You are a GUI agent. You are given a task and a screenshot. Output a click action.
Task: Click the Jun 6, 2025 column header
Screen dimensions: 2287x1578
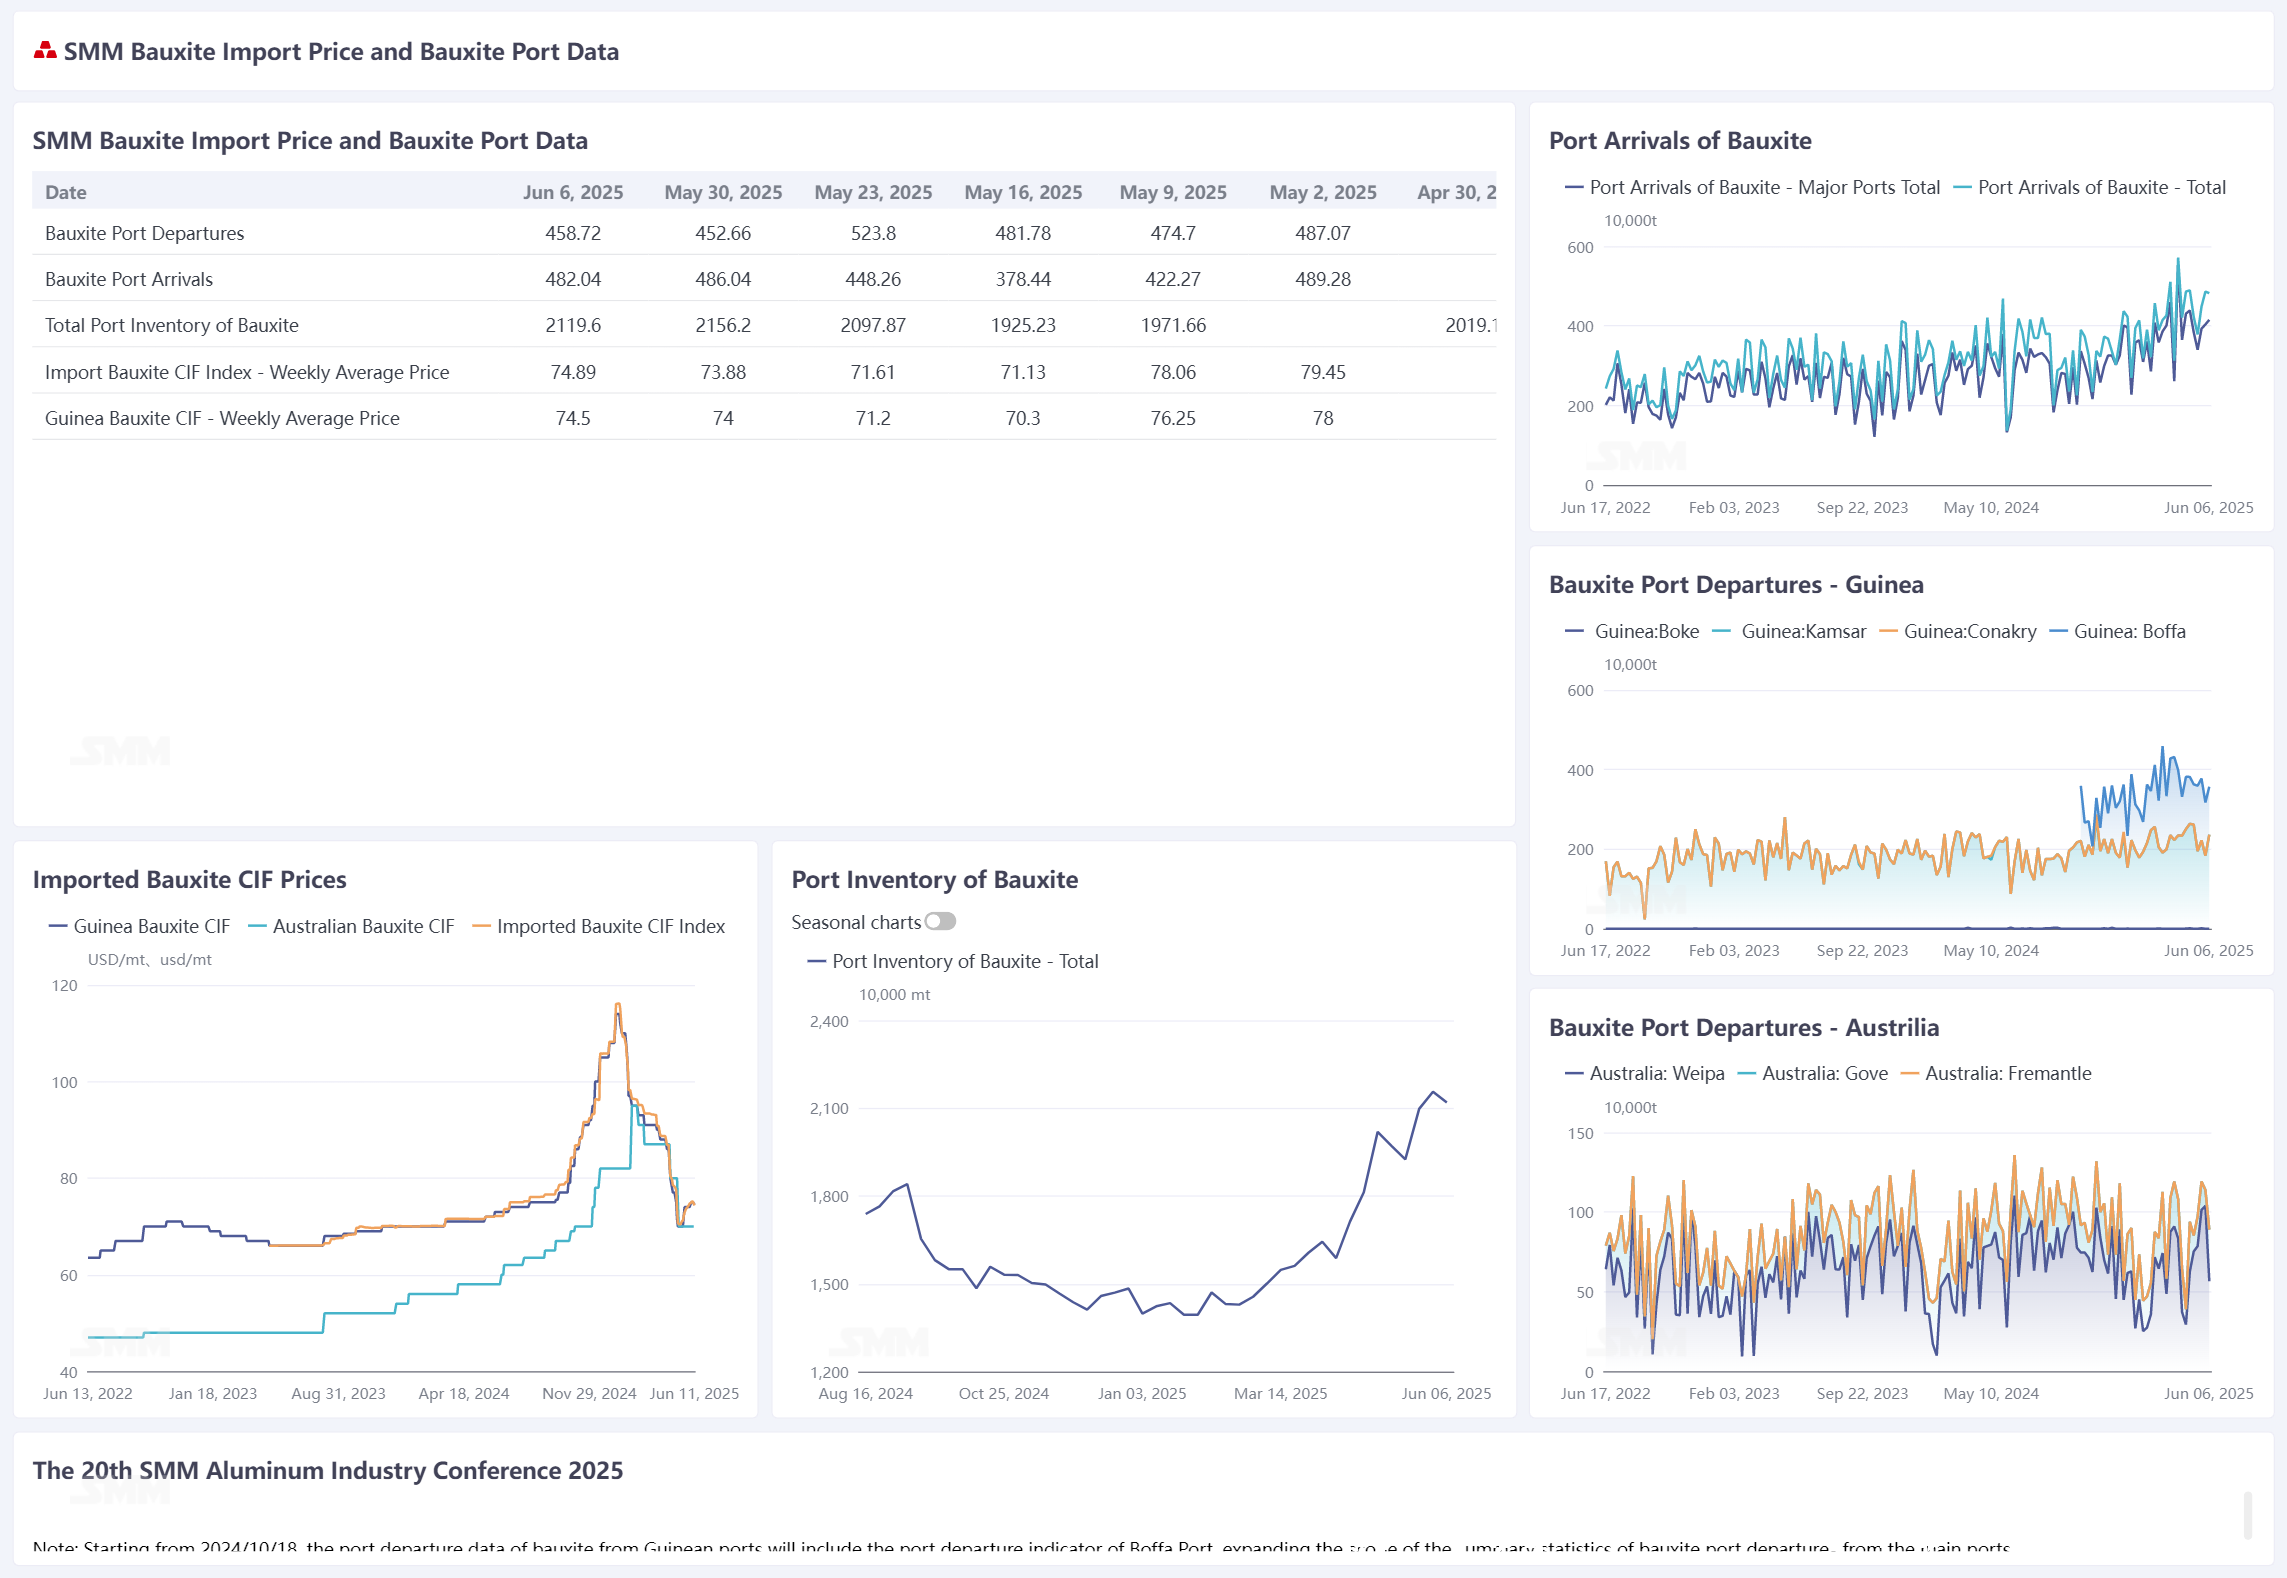[x=573, y=192]
